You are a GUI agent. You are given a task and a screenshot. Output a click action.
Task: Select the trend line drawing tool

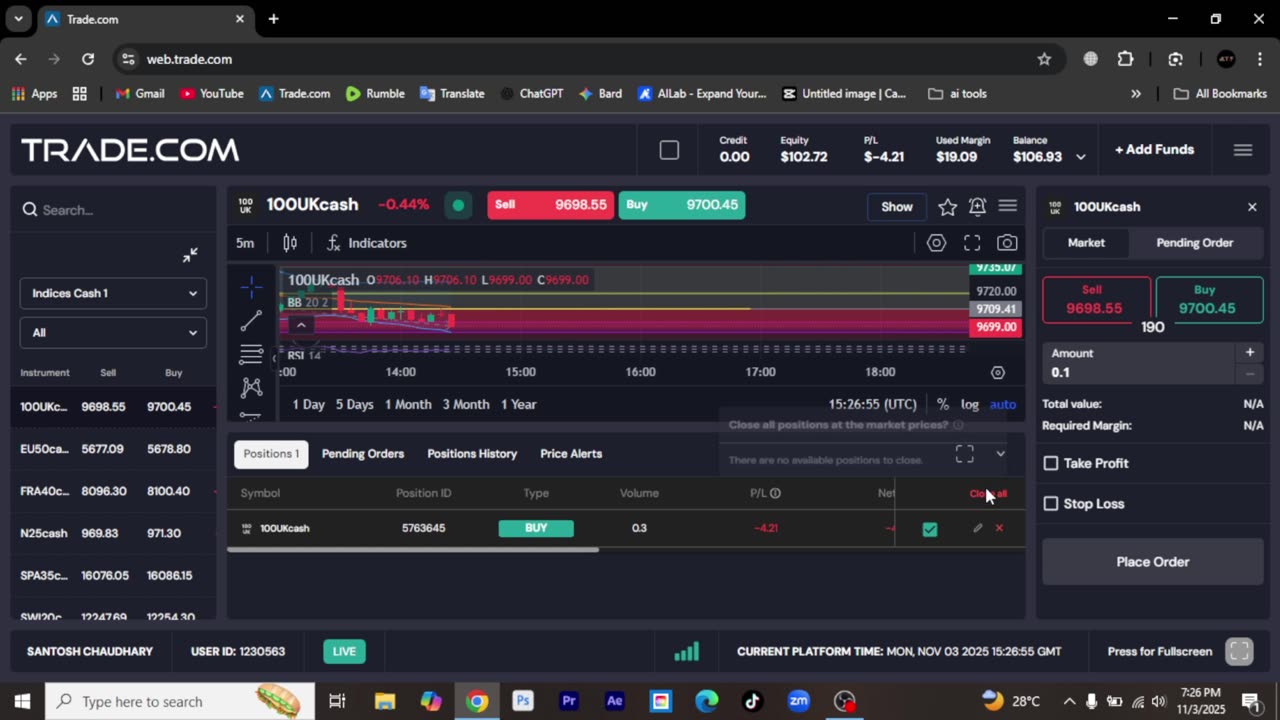251,321
